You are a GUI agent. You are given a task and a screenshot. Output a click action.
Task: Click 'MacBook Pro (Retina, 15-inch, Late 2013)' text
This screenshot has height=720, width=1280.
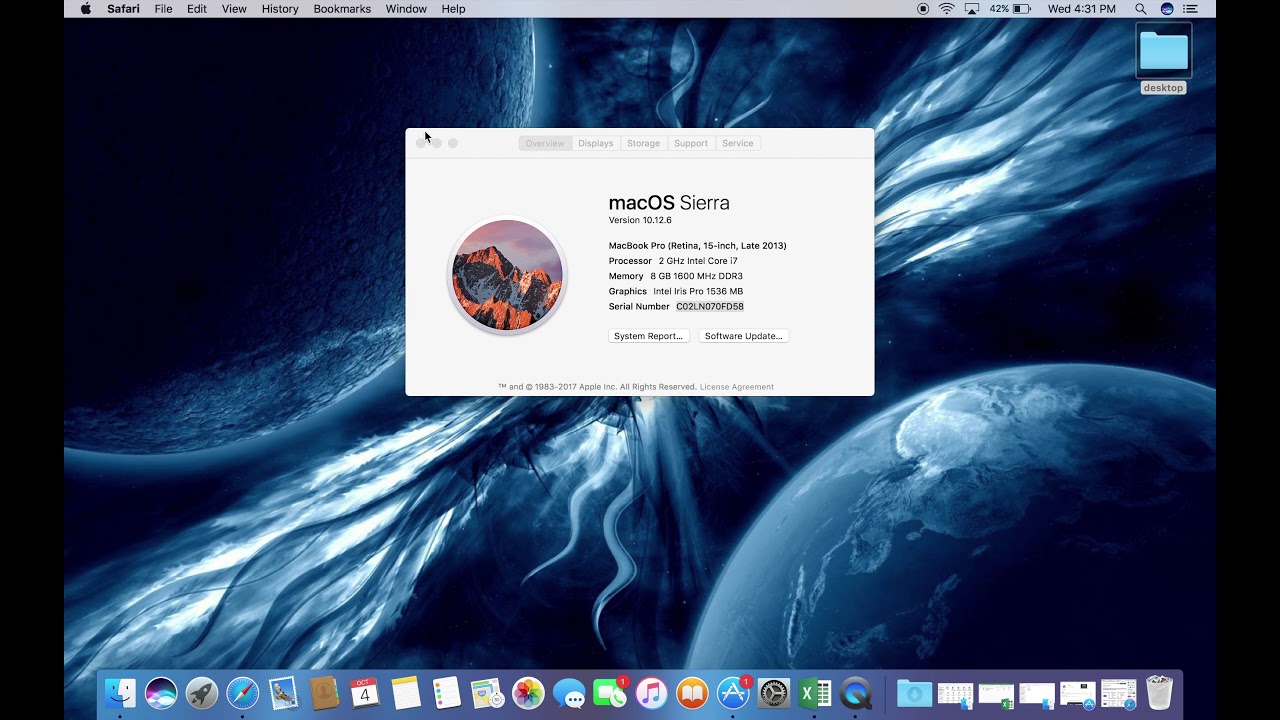[x=698, y=246]
